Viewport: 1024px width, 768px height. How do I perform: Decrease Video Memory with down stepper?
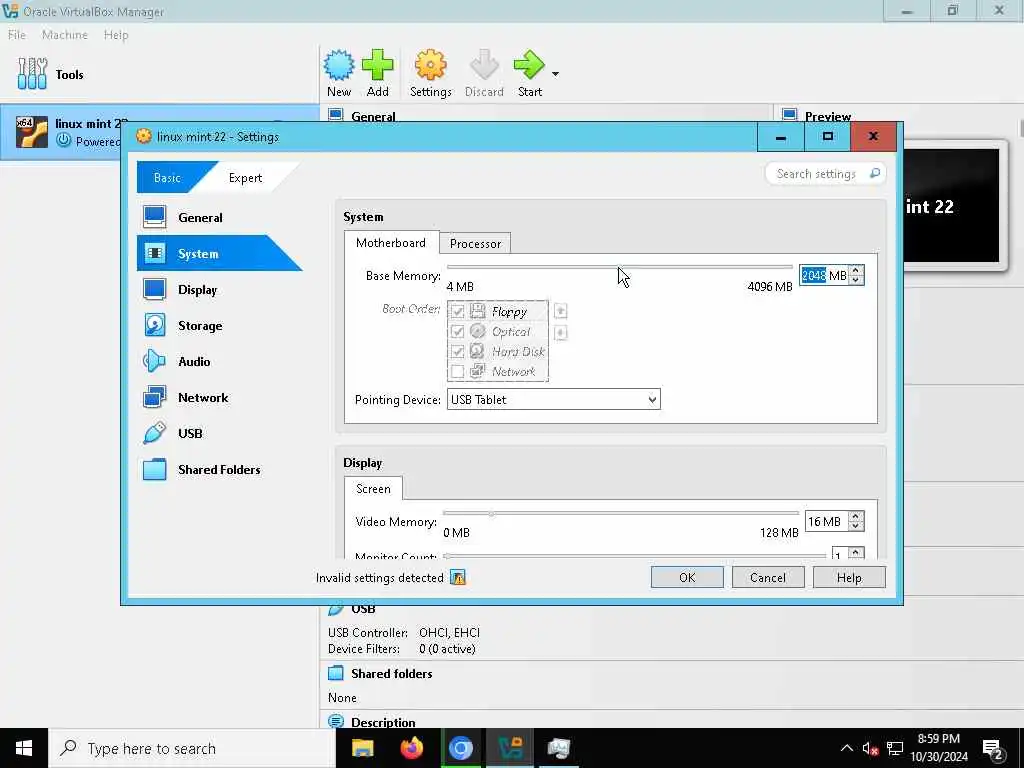[x=856, y=526]
